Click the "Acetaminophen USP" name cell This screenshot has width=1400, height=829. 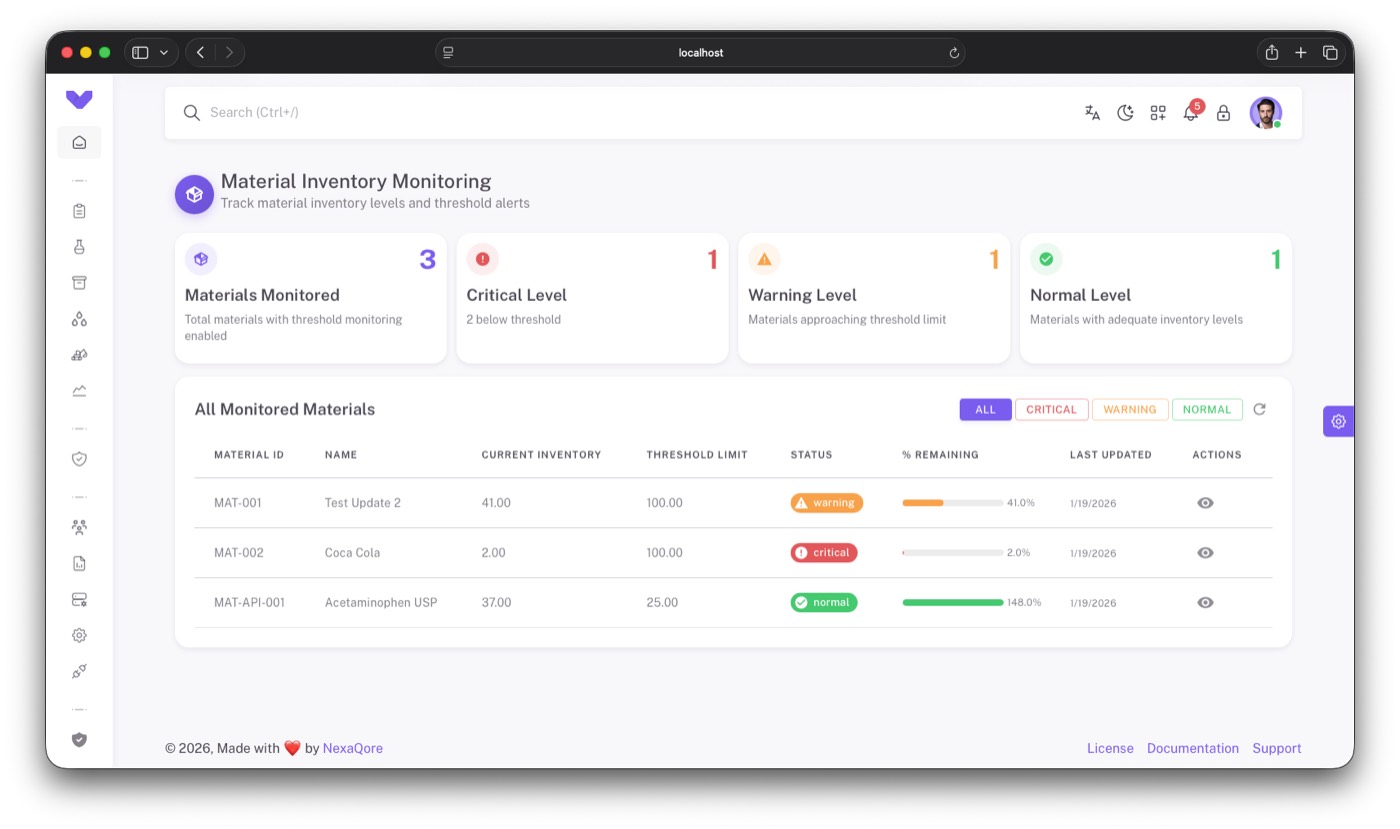381,603
